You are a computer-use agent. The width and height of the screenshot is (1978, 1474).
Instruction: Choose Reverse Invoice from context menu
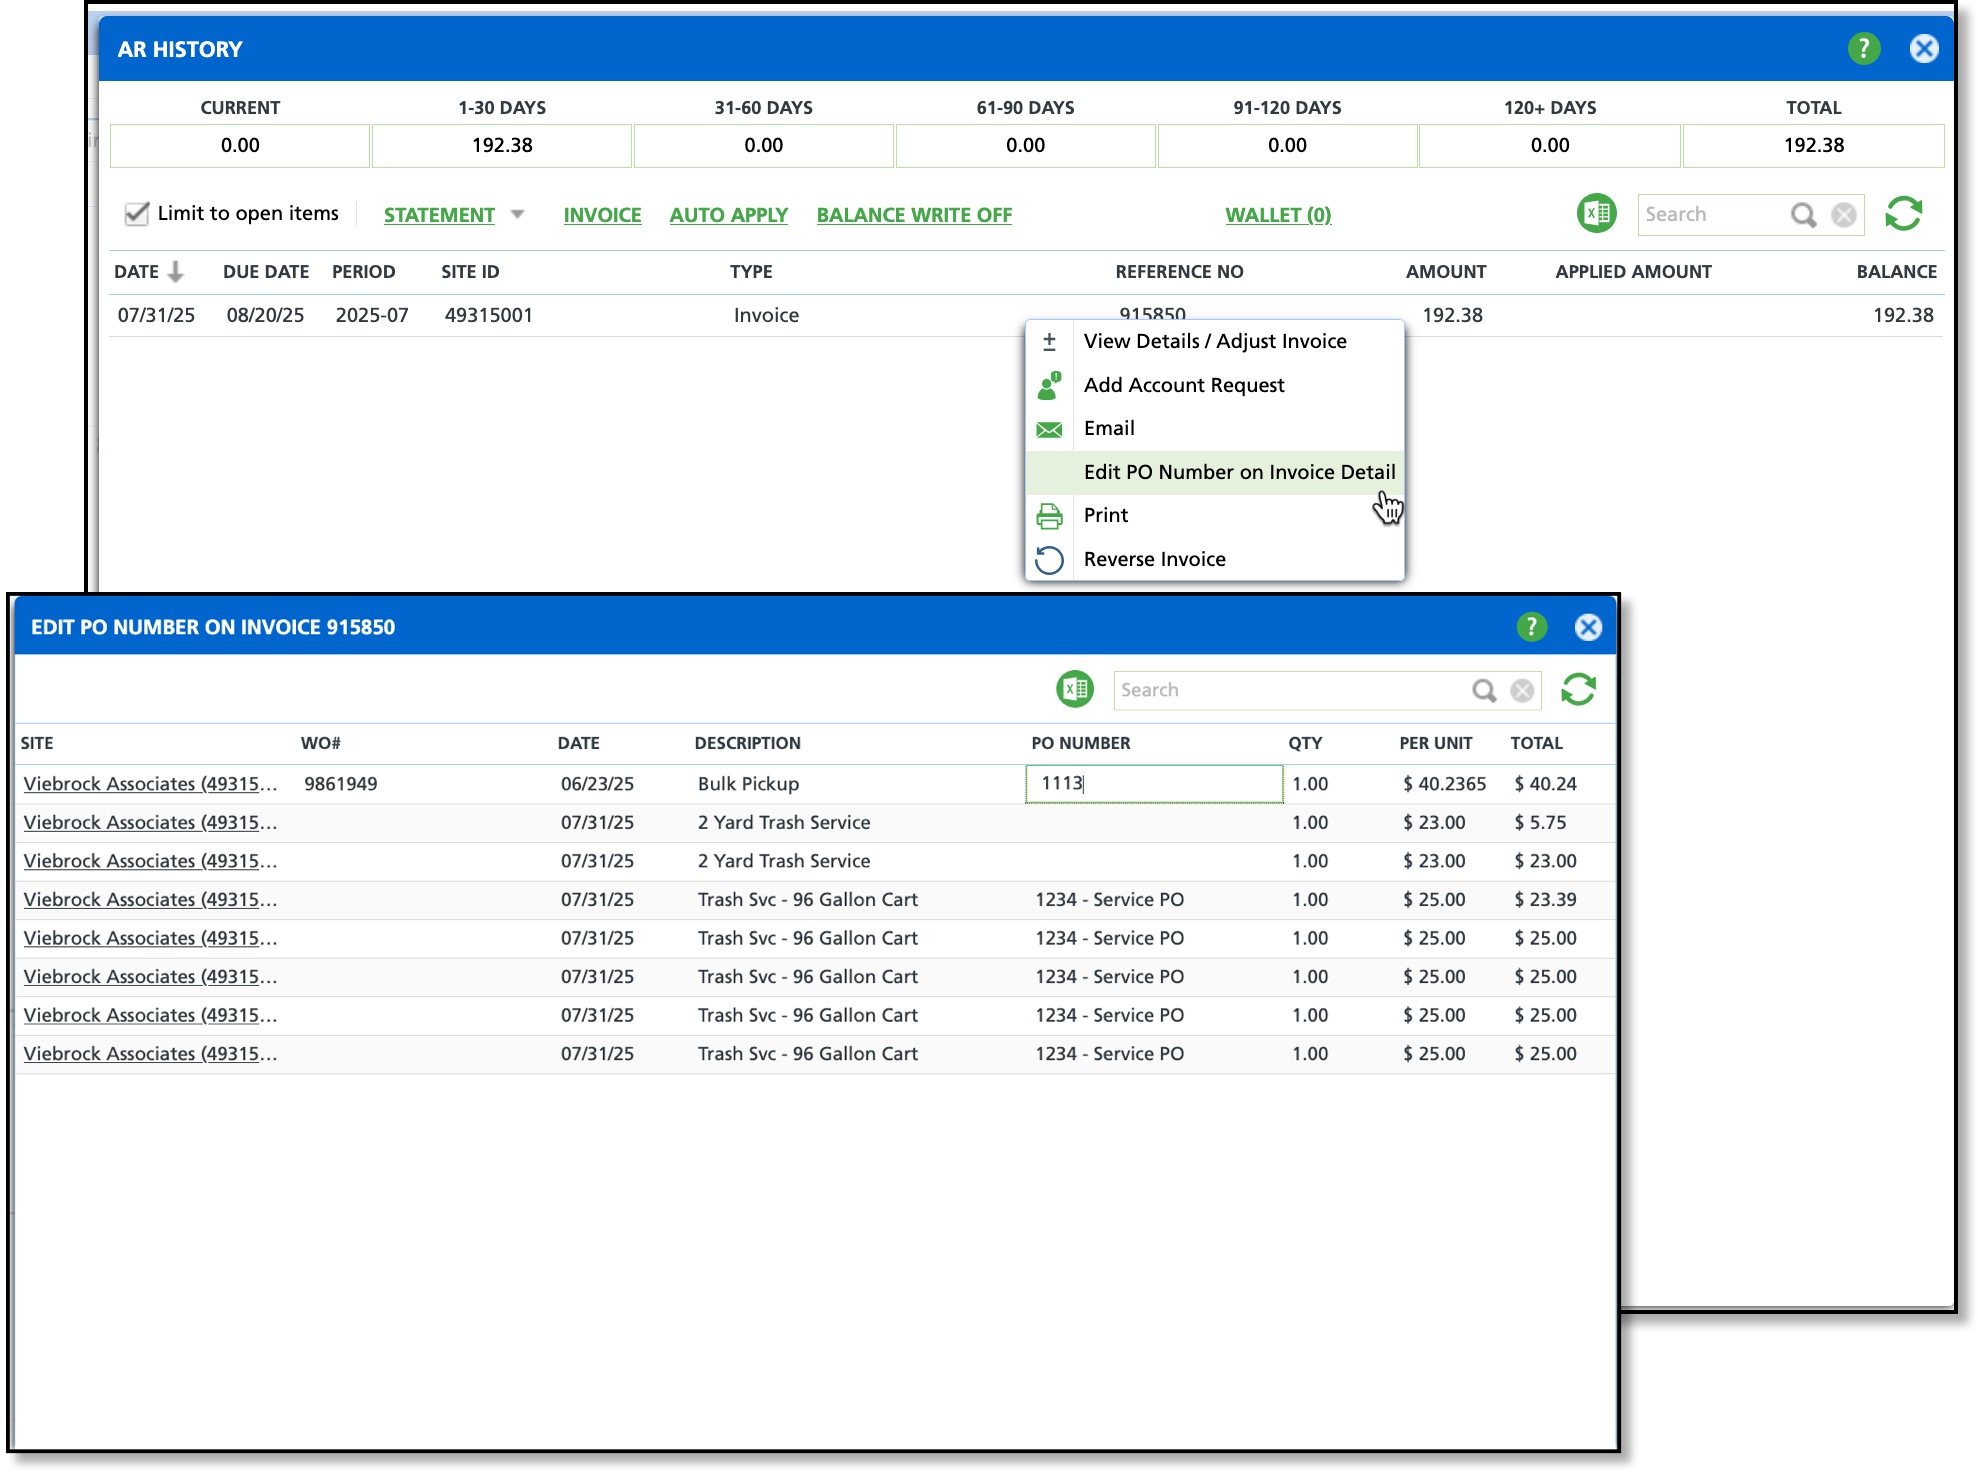click(1154, 559)
